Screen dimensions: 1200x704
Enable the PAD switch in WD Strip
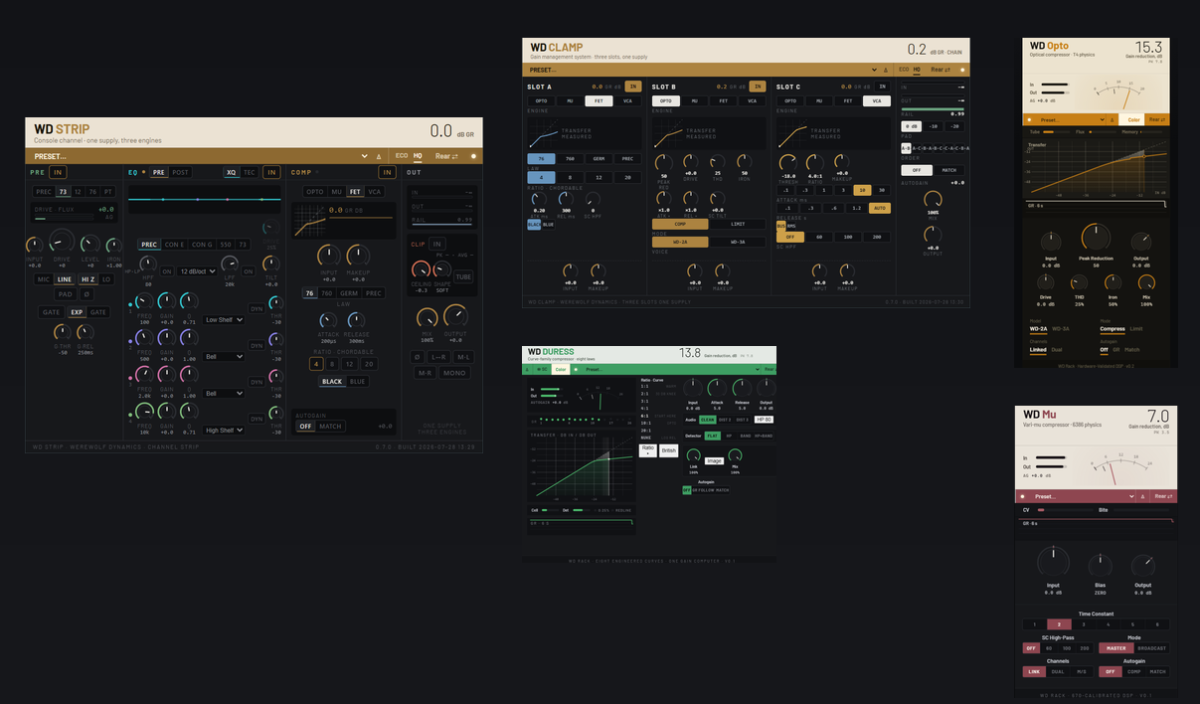point(65,294)
